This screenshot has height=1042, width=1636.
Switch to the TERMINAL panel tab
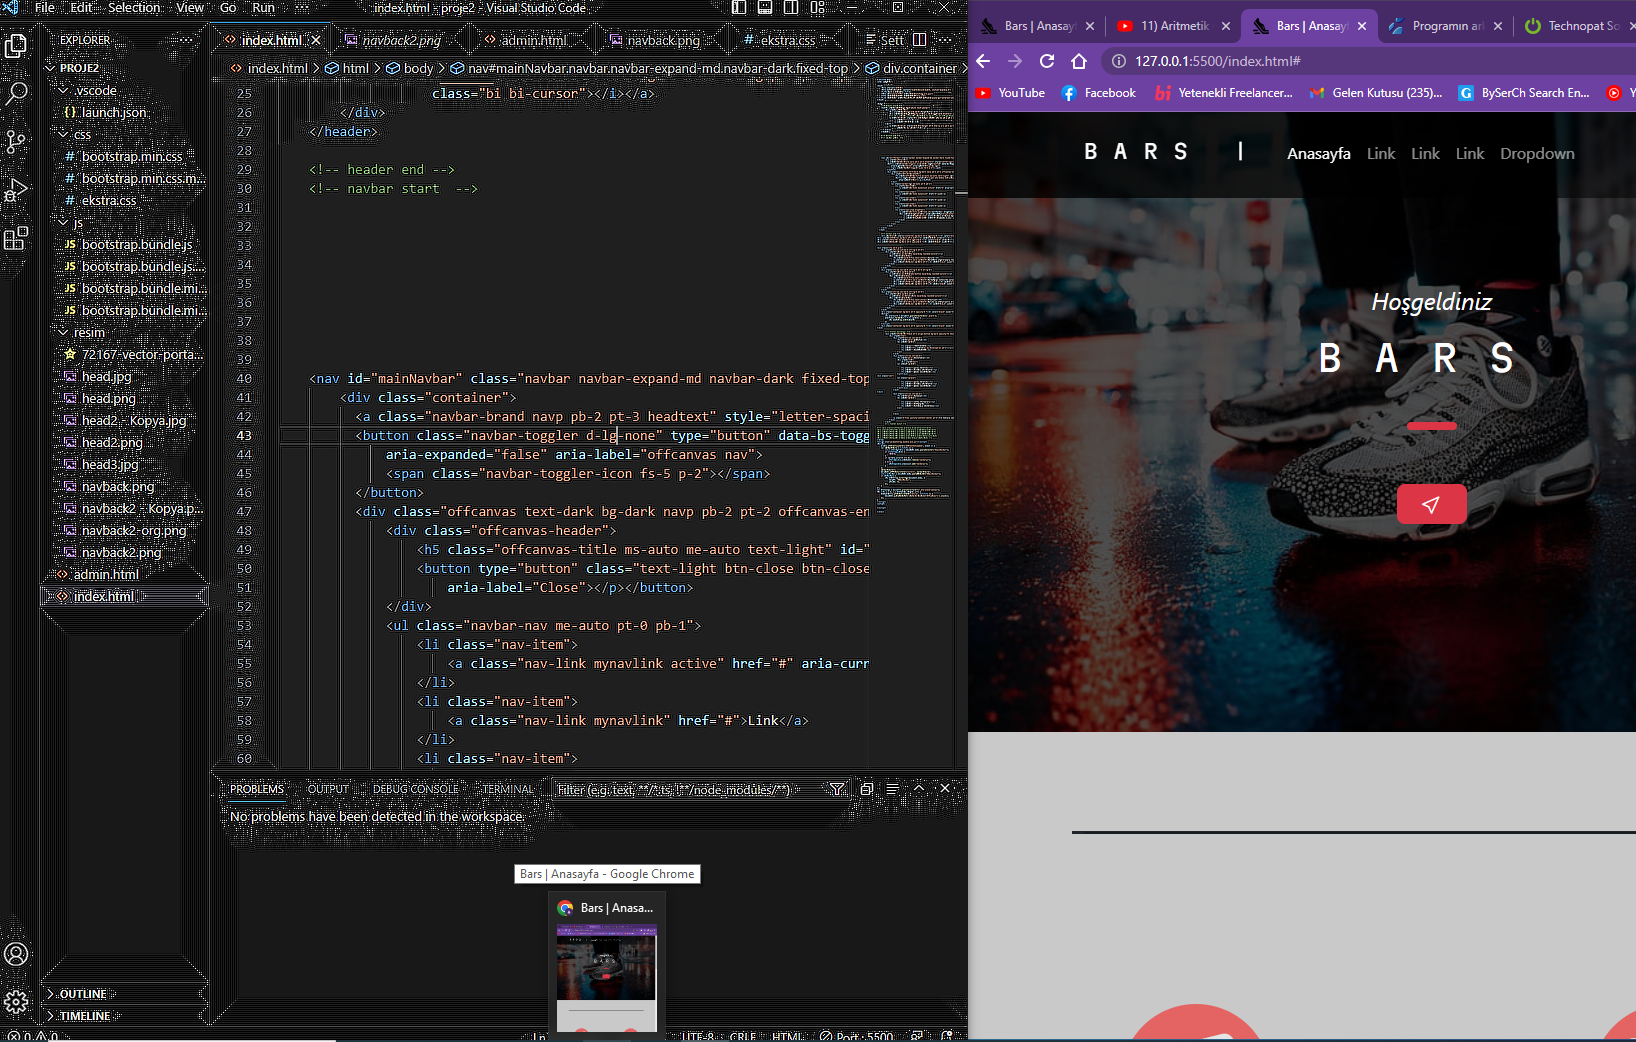coord(508,789)
